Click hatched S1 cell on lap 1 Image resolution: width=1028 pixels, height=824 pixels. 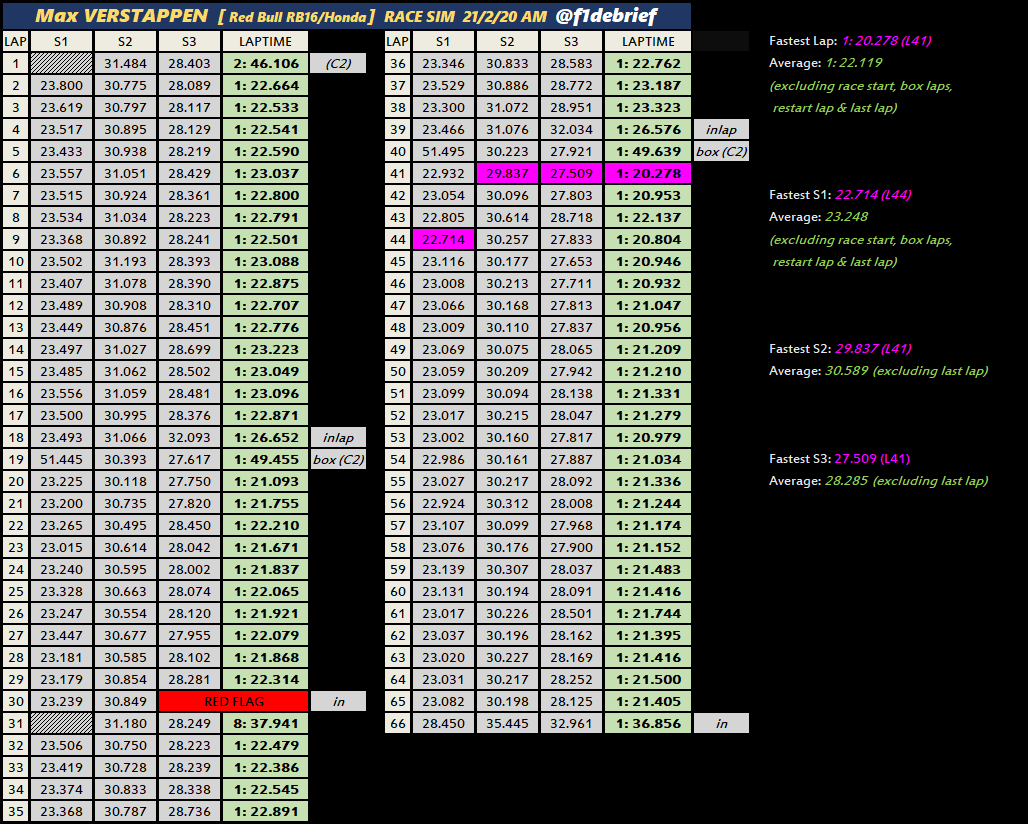click(61, 63)
